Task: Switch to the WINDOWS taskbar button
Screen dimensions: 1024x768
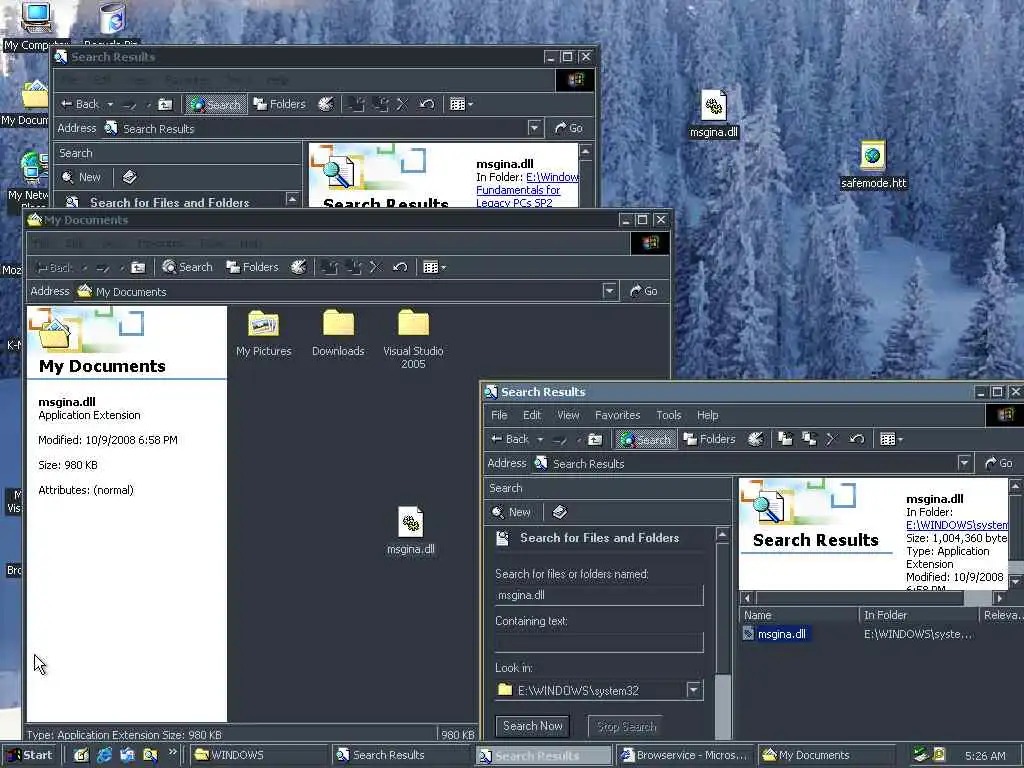Action: [x=260, y=755]
